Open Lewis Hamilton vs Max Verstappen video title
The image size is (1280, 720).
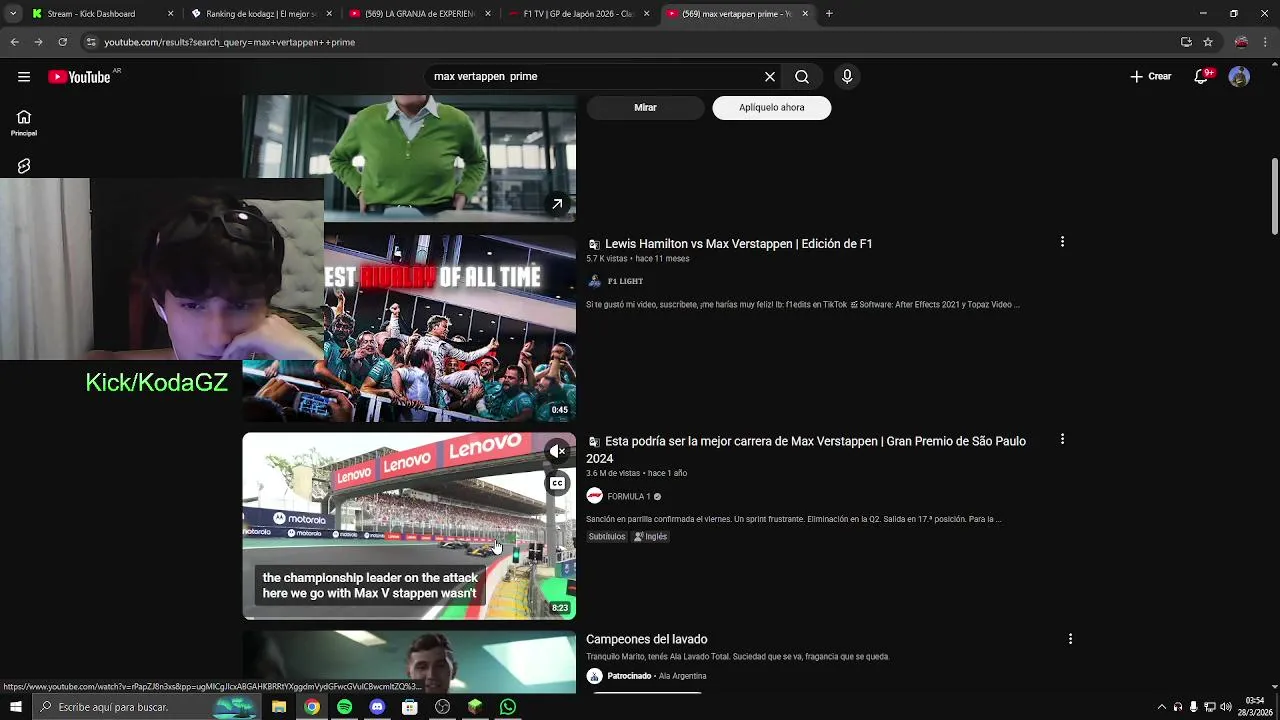point(739,244)
